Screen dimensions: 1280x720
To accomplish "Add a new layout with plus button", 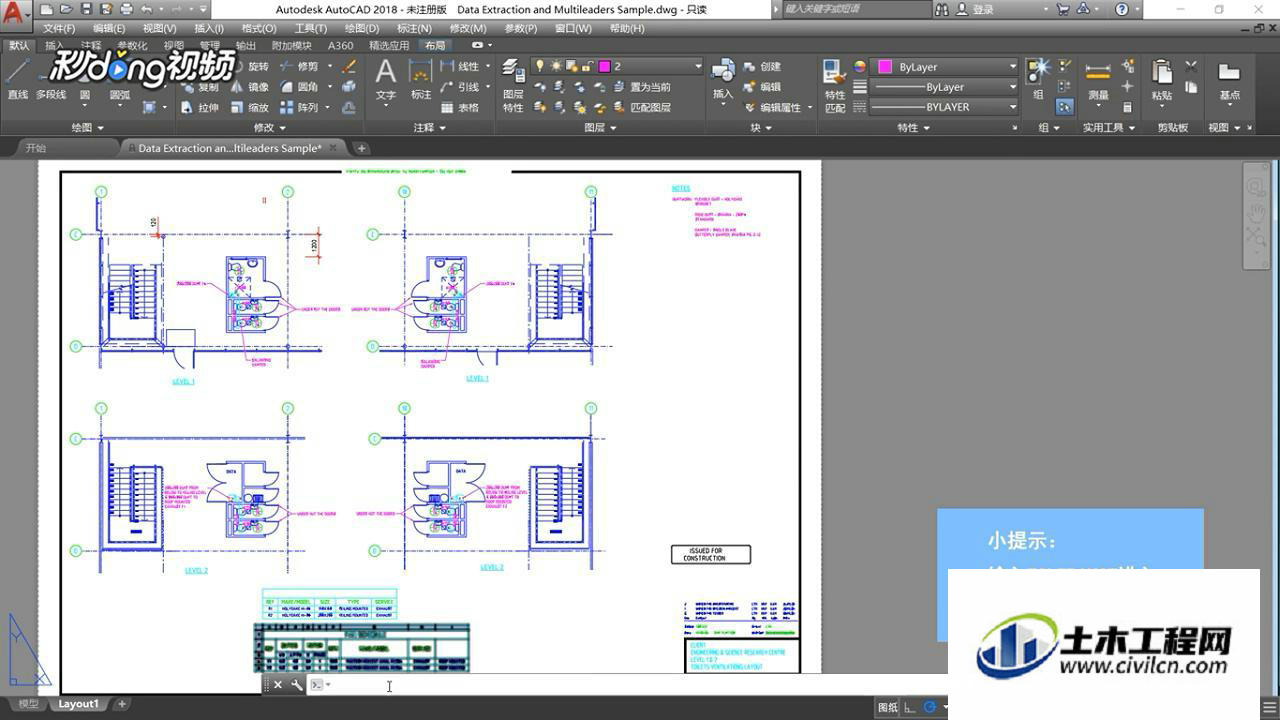I will click(x=122, y=704).
